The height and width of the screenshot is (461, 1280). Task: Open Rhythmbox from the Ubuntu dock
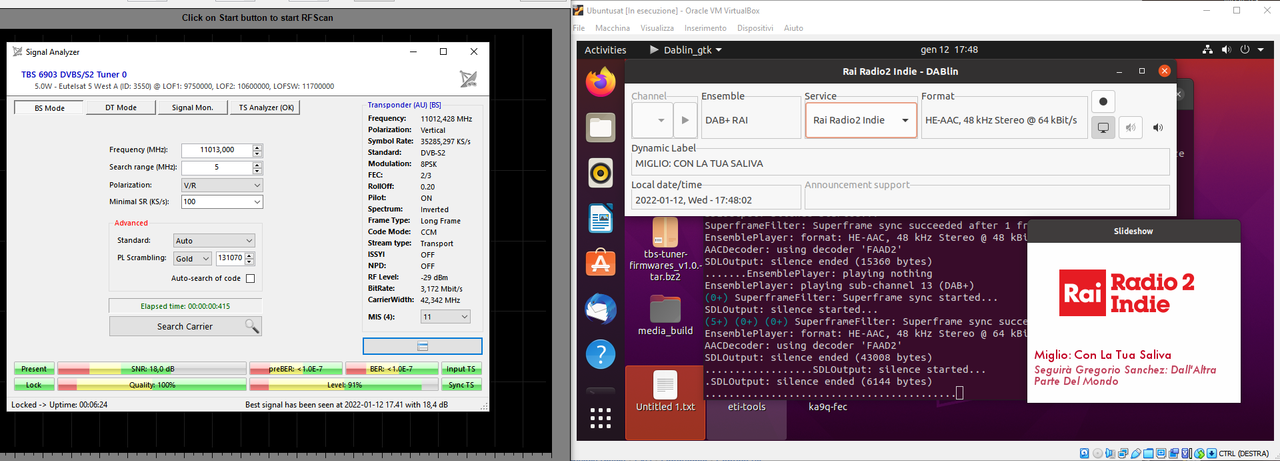600,172
